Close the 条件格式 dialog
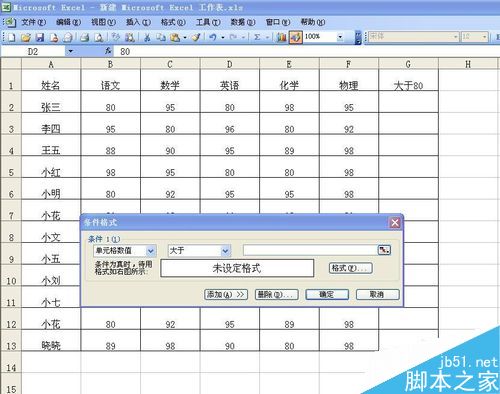The image size is (500, 394). pos(395,223)
